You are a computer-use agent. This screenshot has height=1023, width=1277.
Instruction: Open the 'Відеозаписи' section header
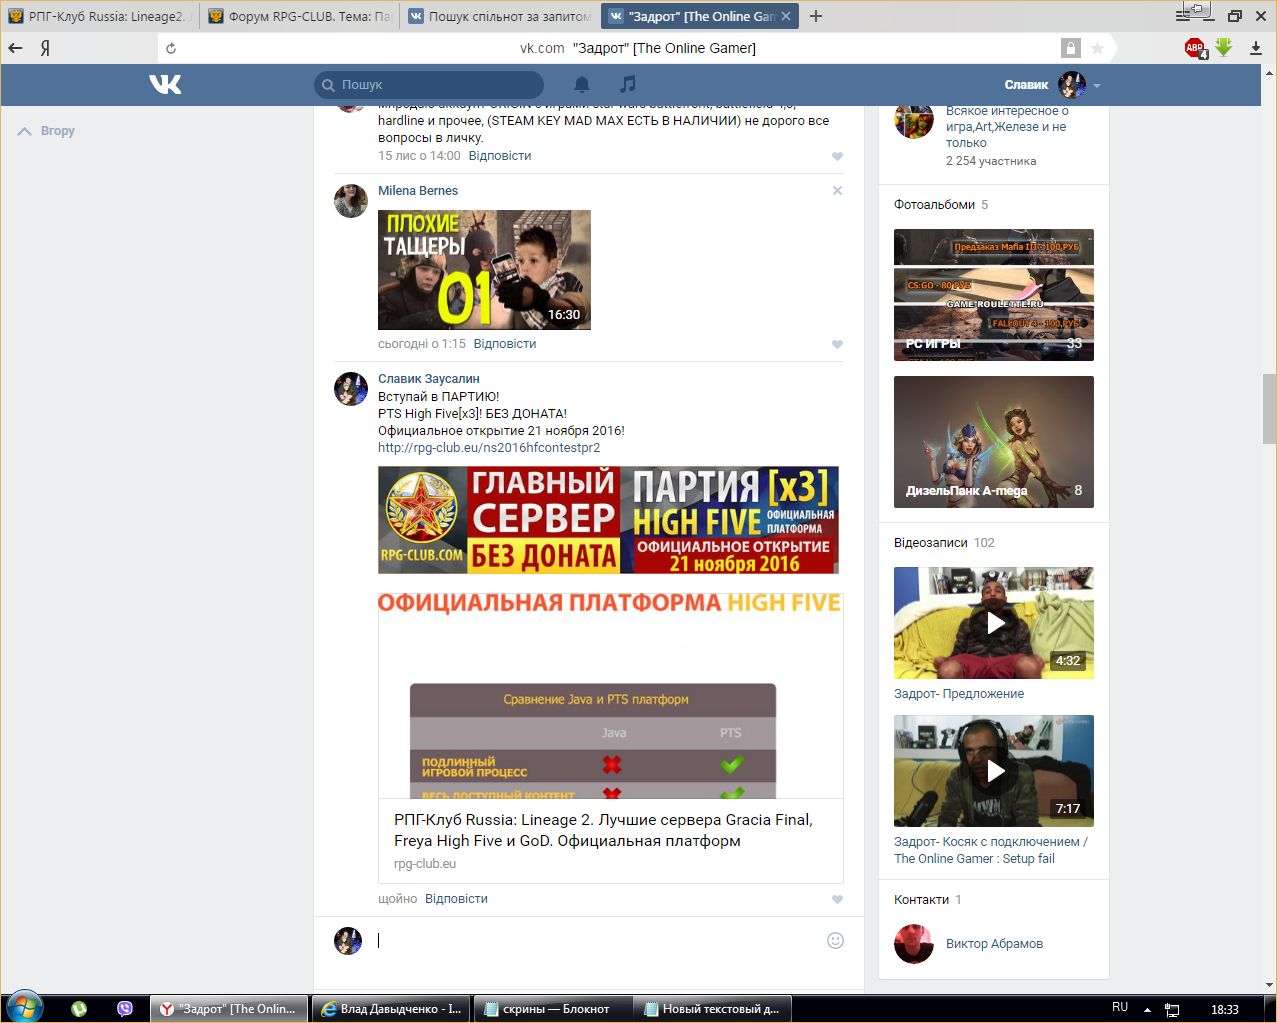coord(931,543)
